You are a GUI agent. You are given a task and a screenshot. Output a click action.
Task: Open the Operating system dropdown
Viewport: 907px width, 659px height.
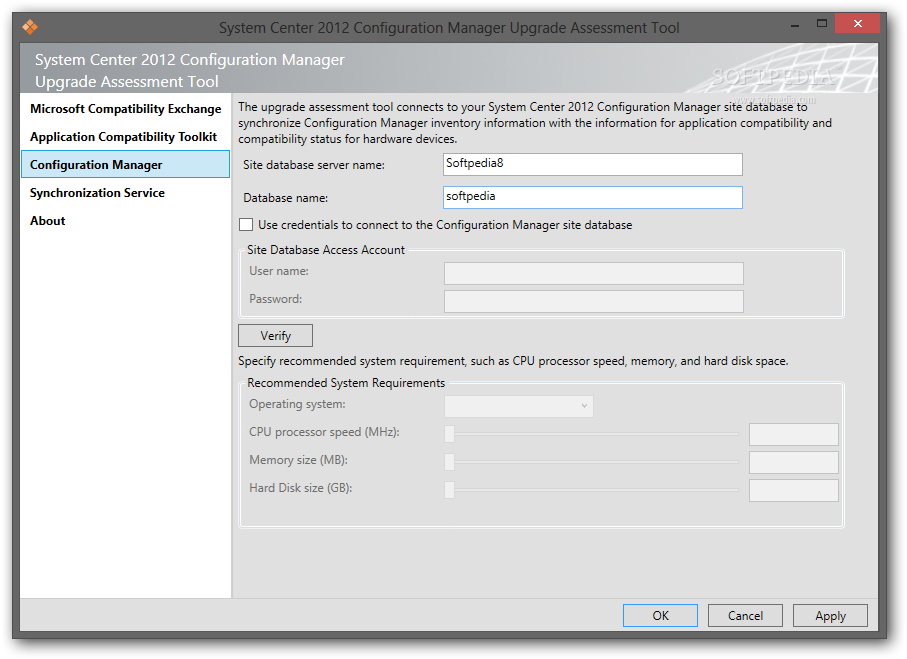pos(519,405)
